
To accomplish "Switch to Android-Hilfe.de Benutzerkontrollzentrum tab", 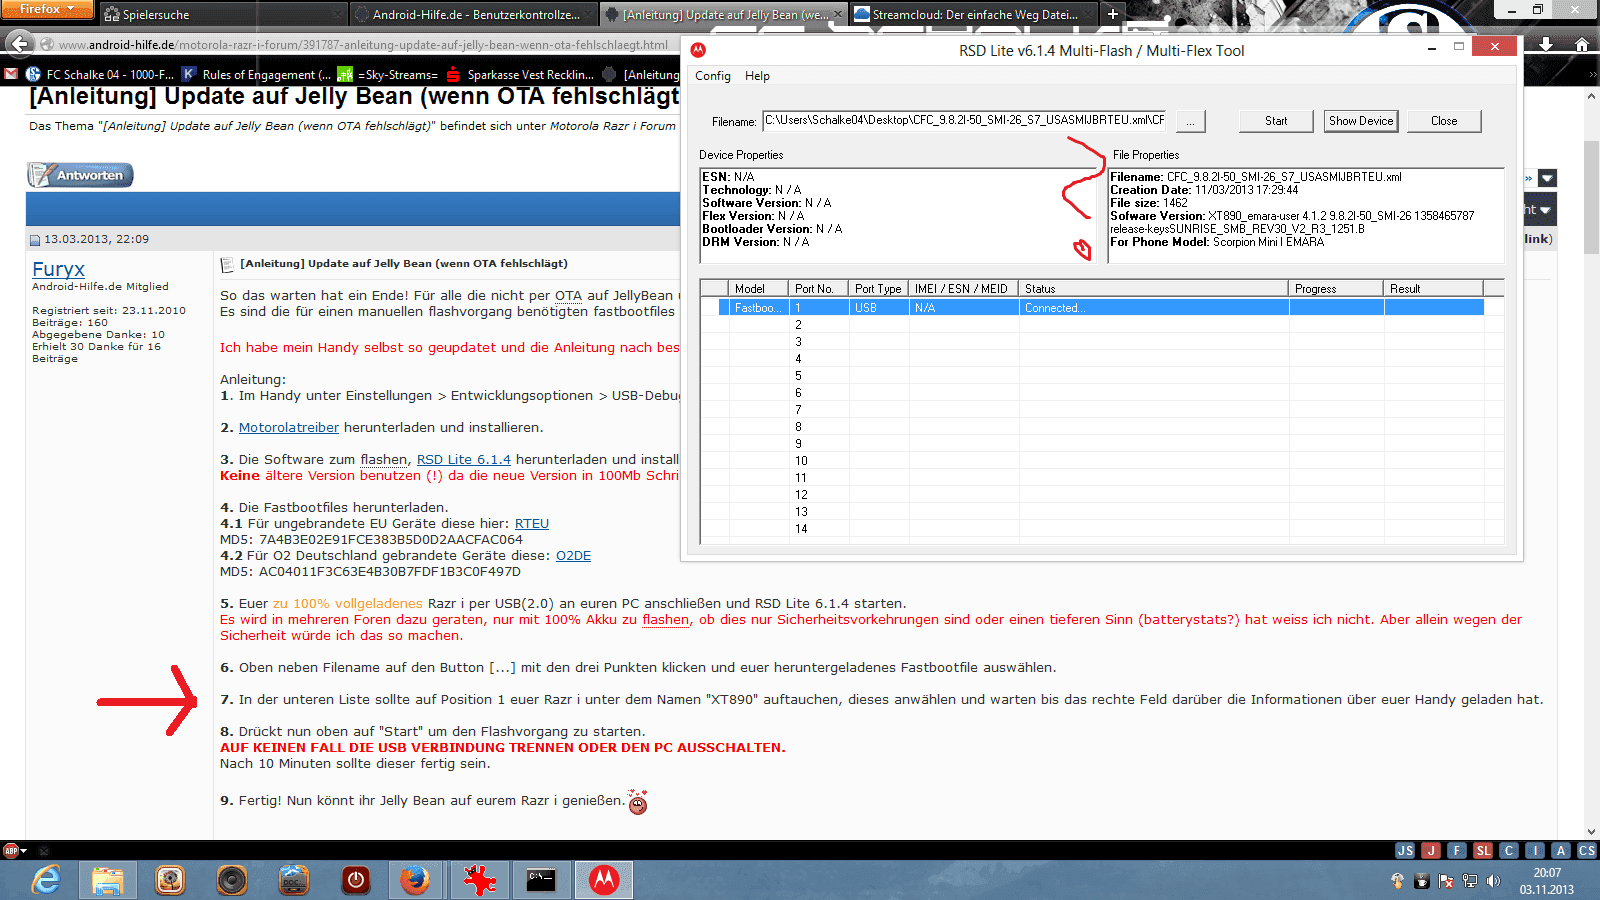I will 474,14.
